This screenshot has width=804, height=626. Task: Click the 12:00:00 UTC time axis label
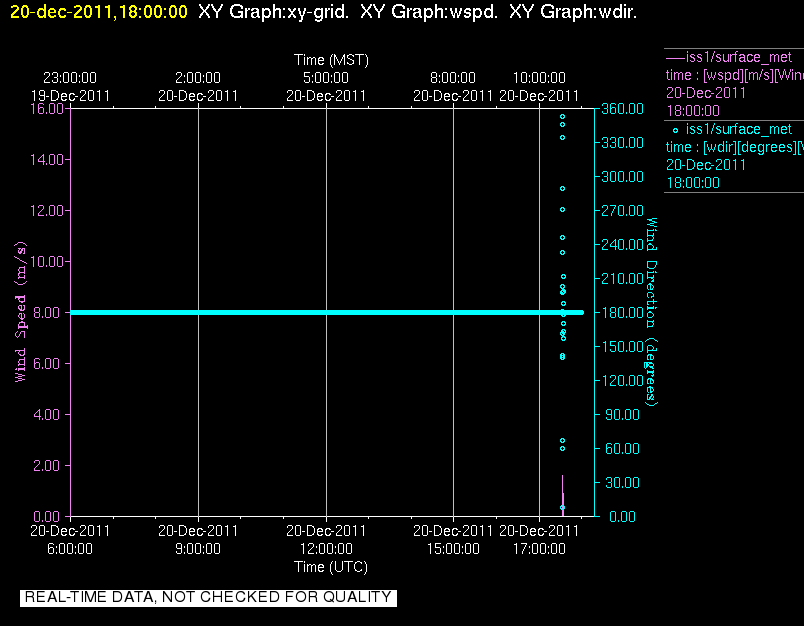[326, 549]
